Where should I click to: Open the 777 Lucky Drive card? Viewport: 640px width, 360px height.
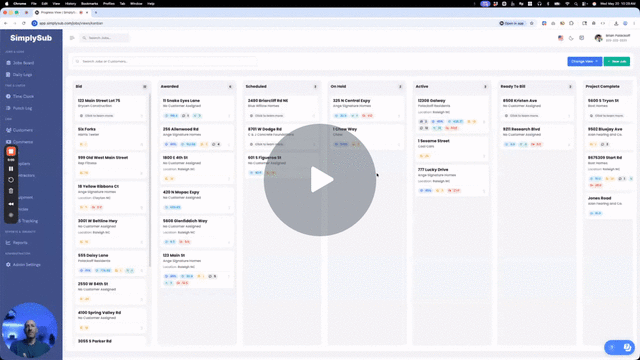pos(451,180)
